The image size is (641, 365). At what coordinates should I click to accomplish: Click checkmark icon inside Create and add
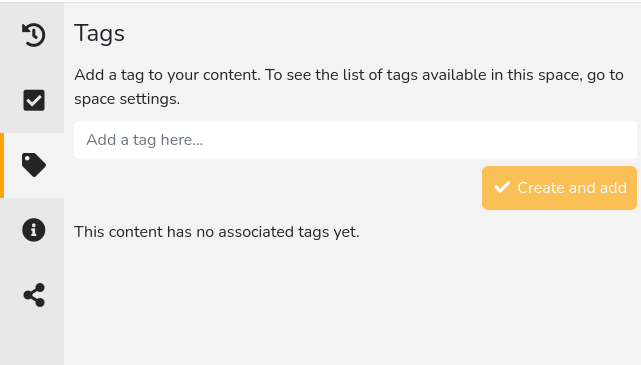click(502, 188)
